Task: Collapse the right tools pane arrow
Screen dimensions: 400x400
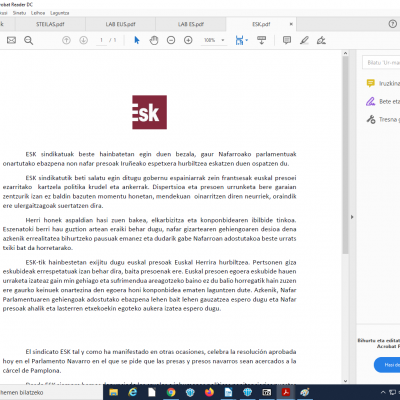Action: click(x=352, y=217)
